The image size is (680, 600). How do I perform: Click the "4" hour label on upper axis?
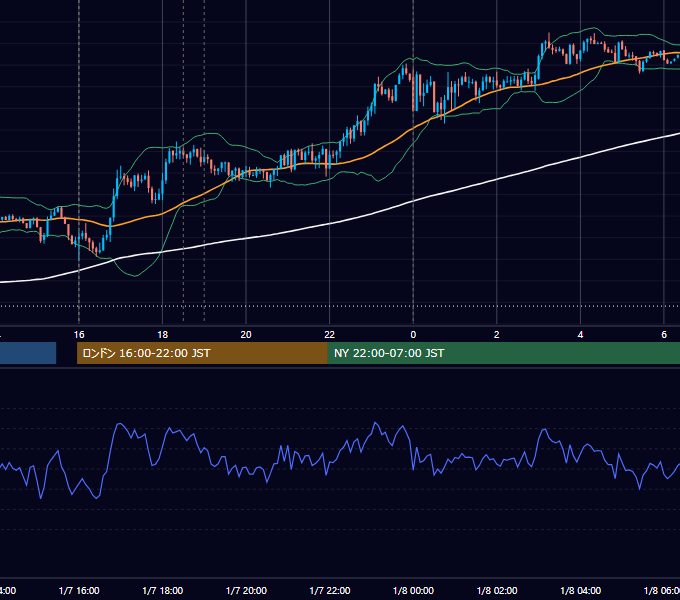coord(580,335)
